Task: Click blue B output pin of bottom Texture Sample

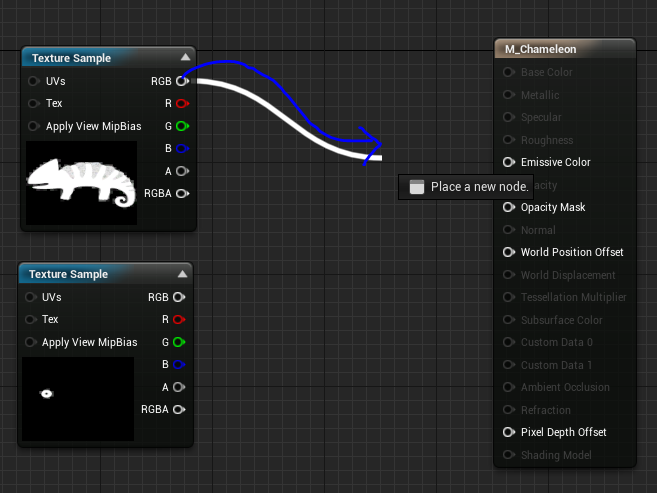Action: click(x=179, y=364)
